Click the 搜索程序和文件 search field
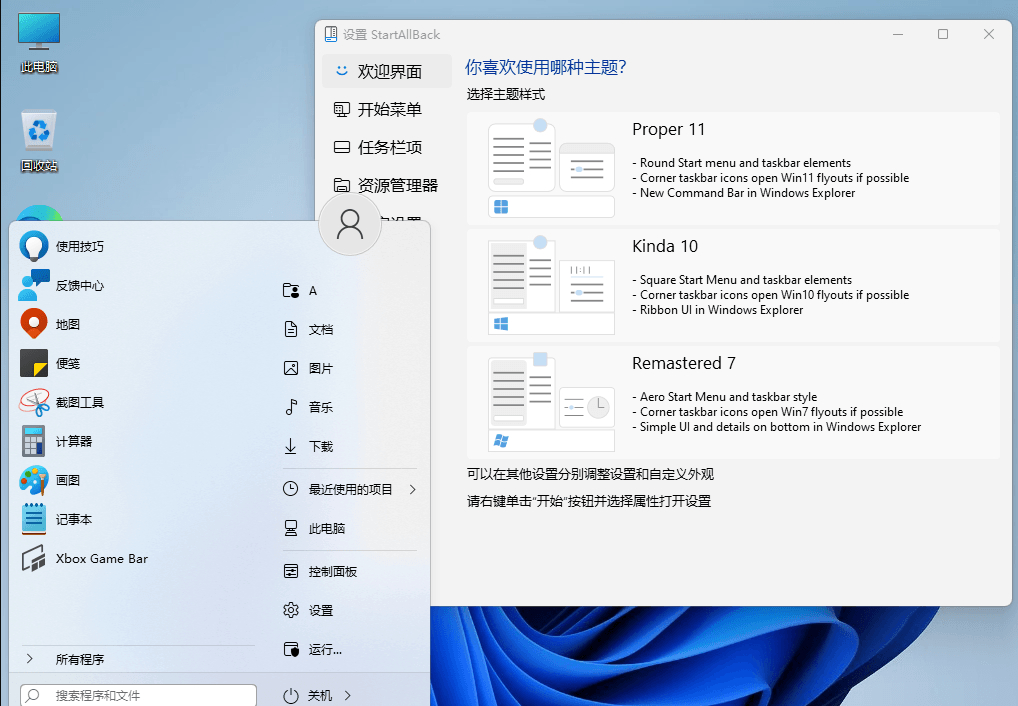The image size is (1018, 706). coord(138,696)
